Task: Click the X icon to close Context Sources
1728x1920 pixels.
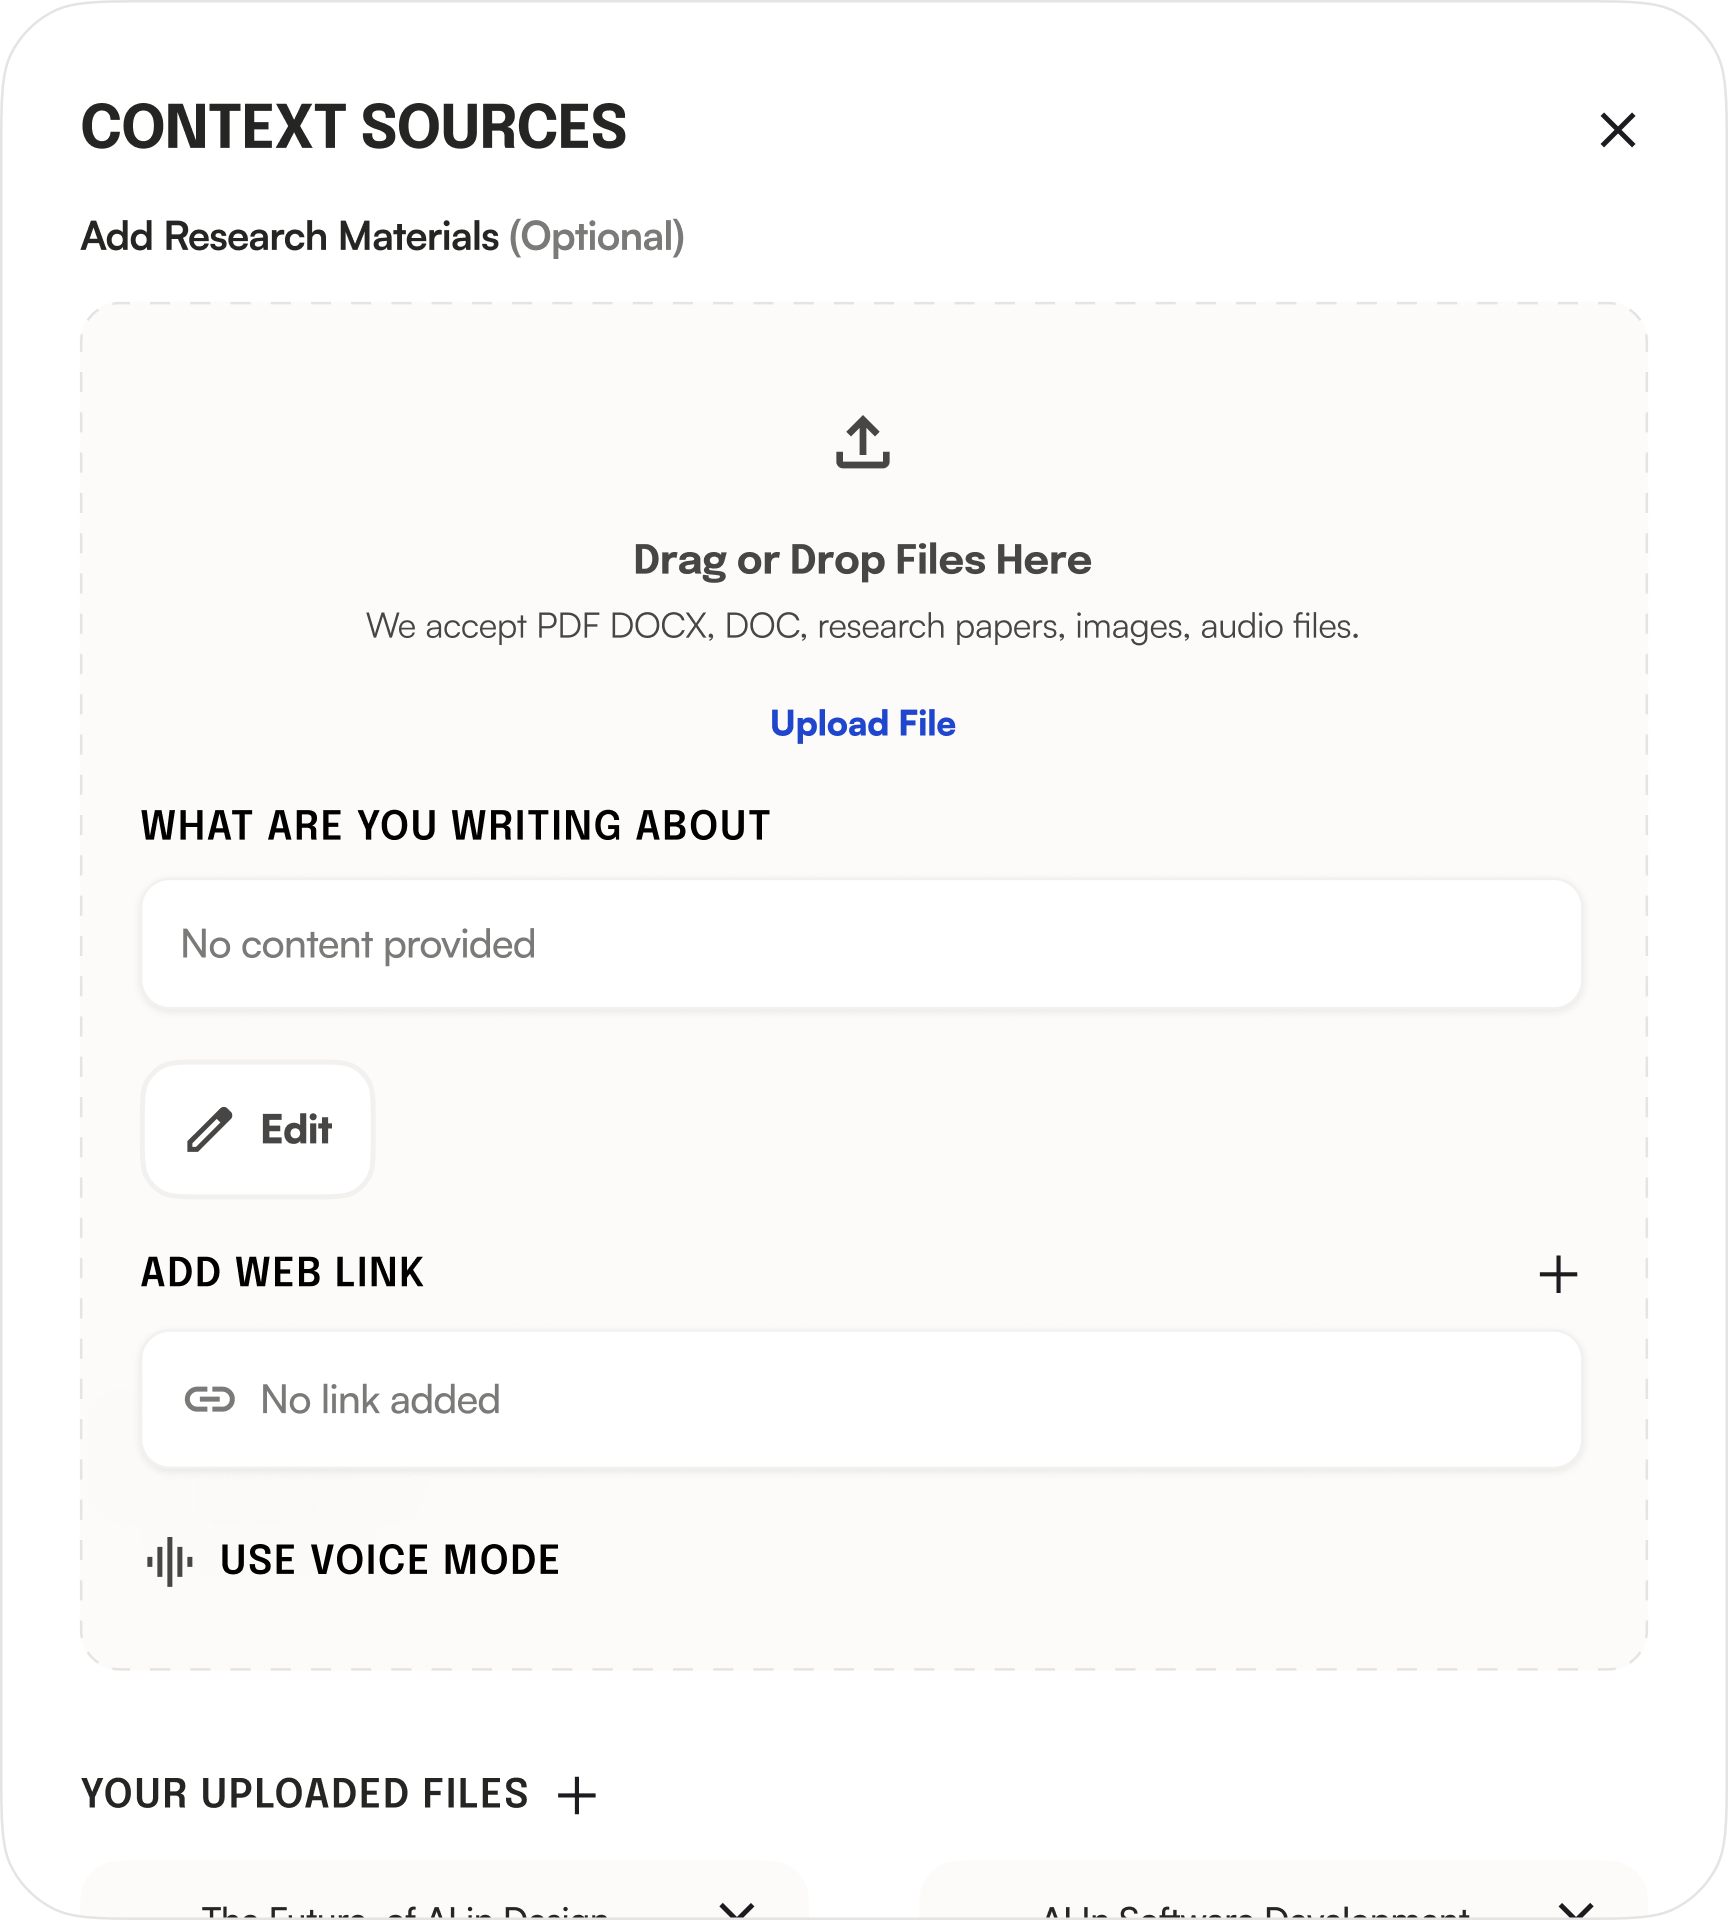Action: pyautogui.click(x=1619, y=128)
